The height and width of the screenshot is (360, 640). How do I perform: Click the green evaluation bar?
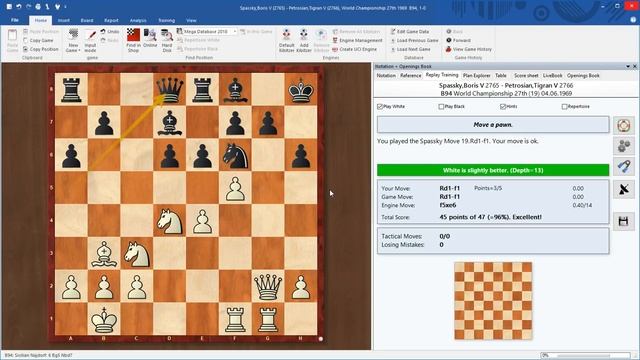(493, 170)
